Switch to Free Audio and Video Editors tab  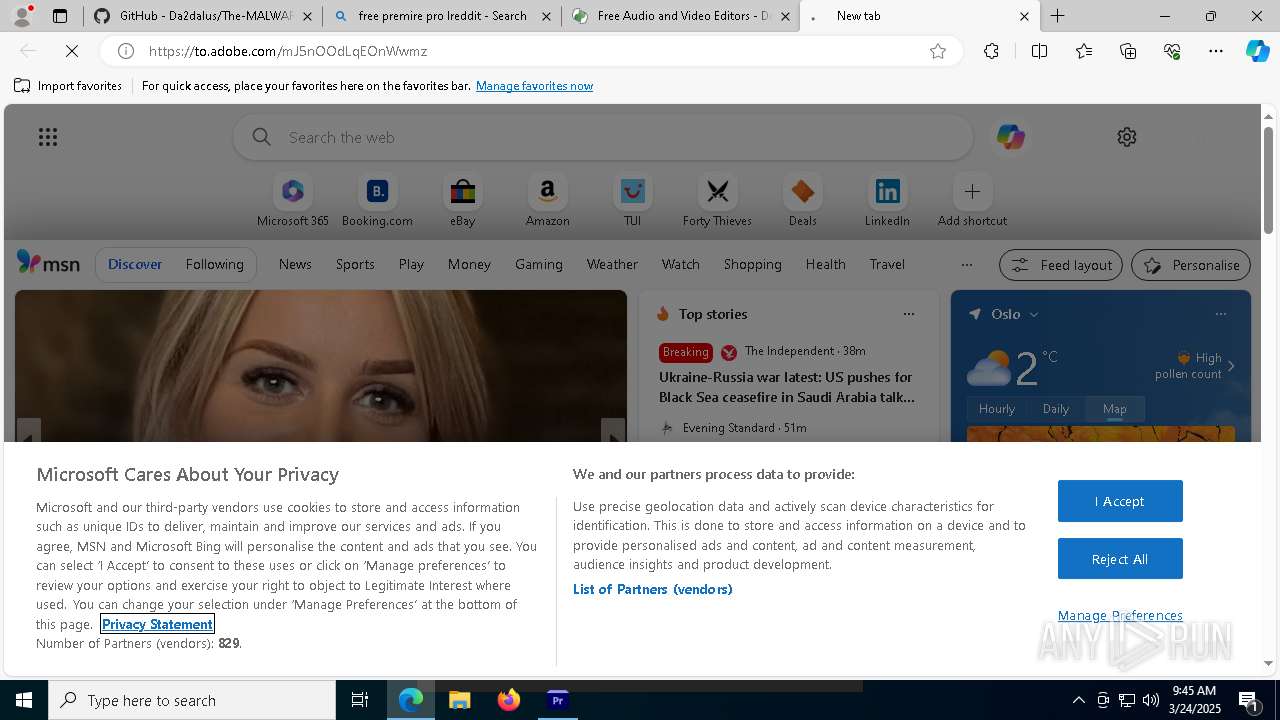(682, 16)
